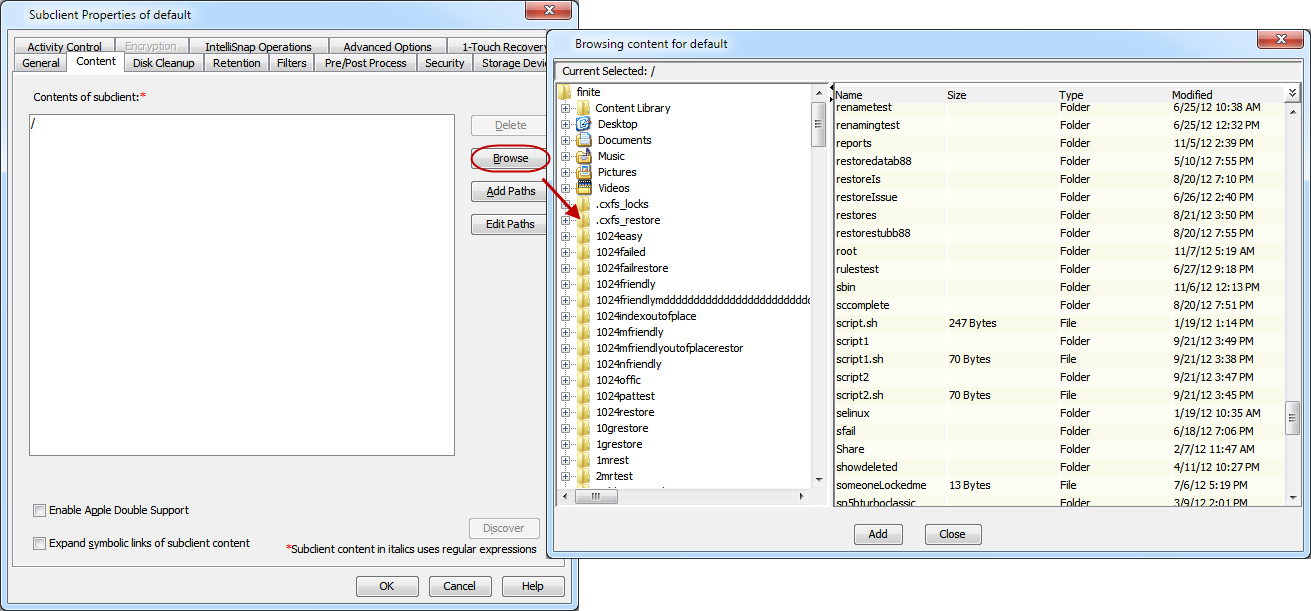Open the IntelliSnap Operations tab
Image resolution: width=1311 pixels, height=611 pixels.
click(x=258, y=45)
